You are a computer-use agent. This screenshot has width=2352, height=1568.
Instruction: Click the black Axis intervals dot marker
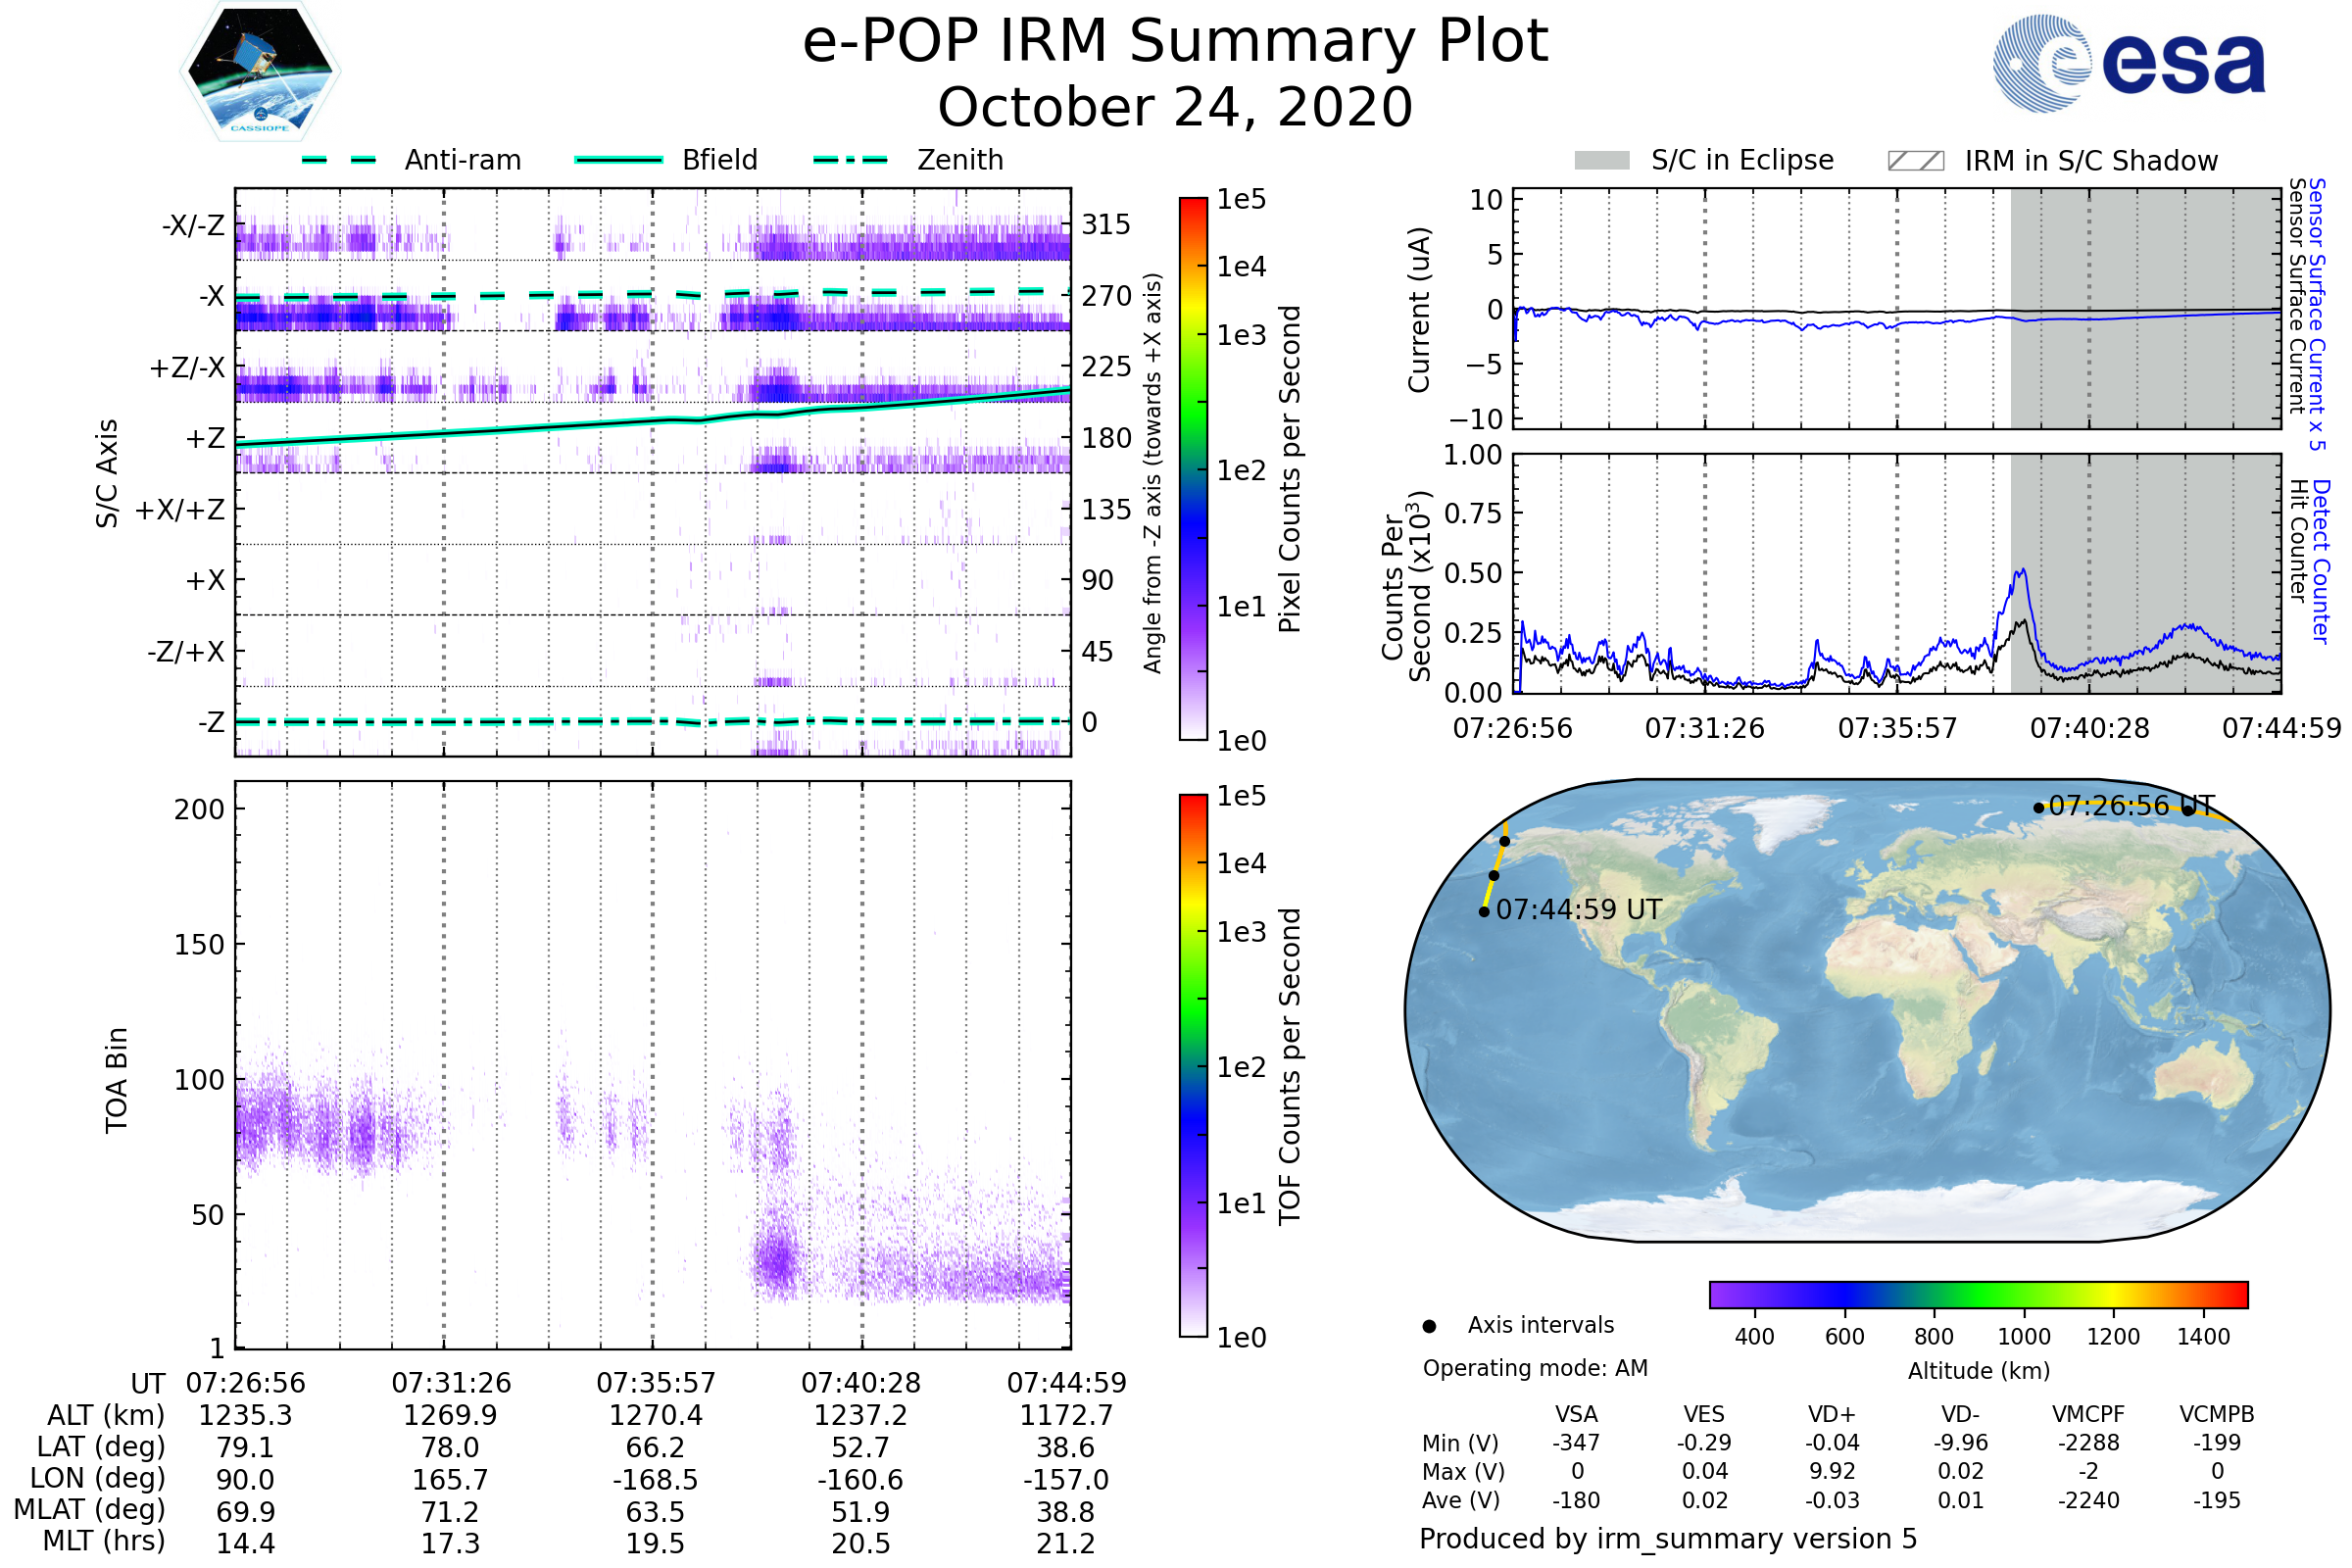coord(1429,1327)
